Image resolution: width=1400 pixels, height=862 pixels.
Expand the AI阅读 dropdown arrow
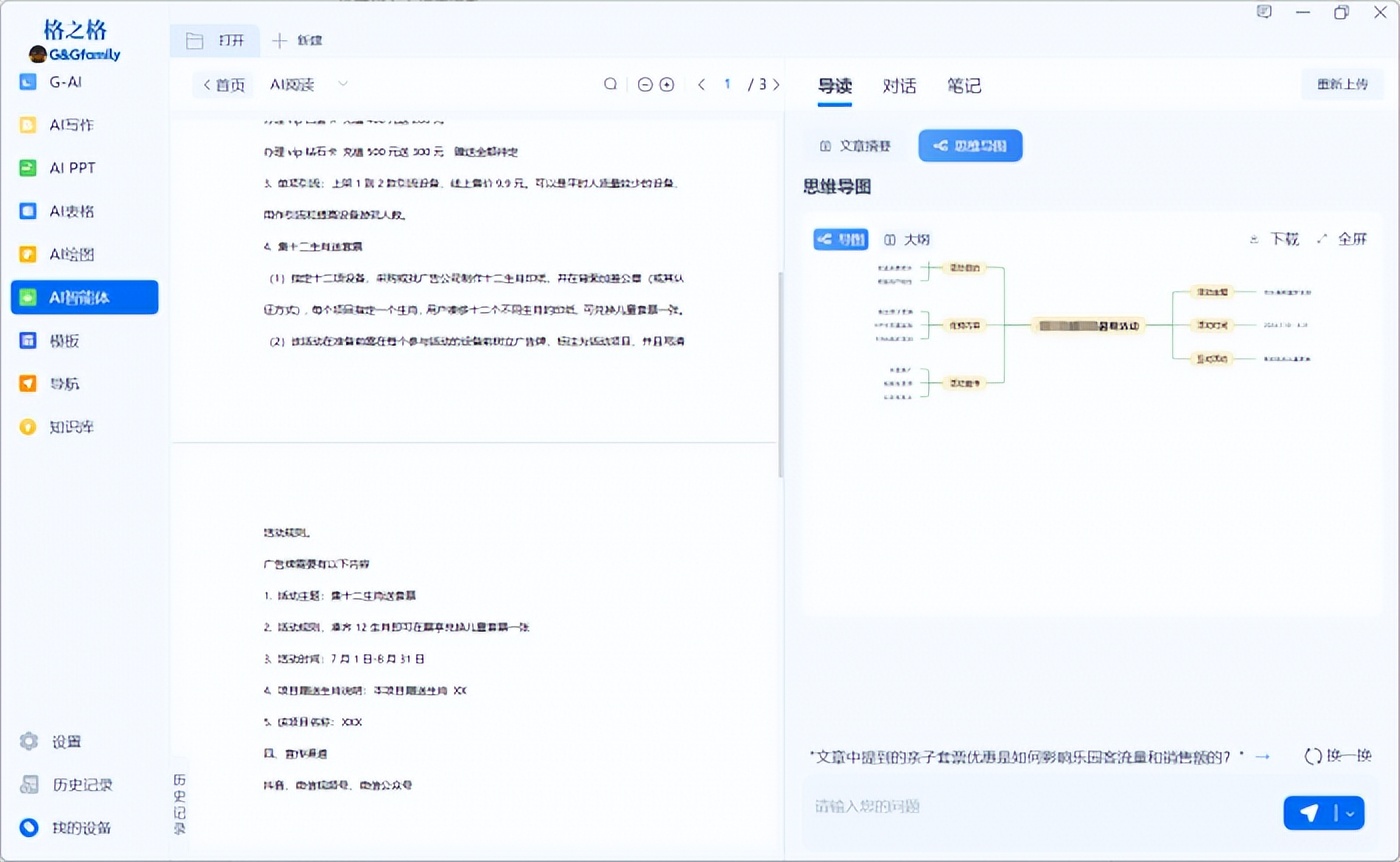(343, 85)
